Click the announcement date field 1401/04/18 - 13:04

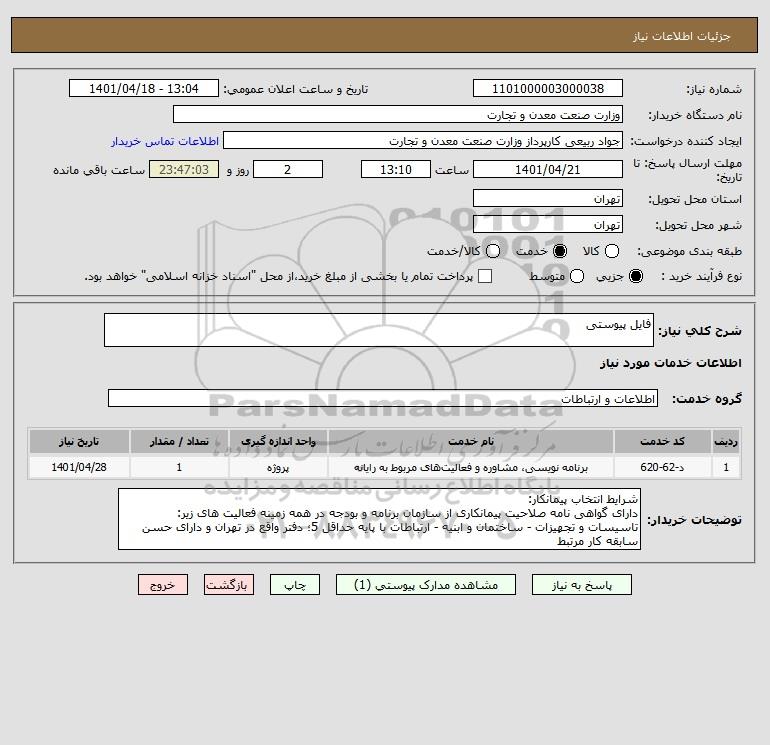pos(144,88)
